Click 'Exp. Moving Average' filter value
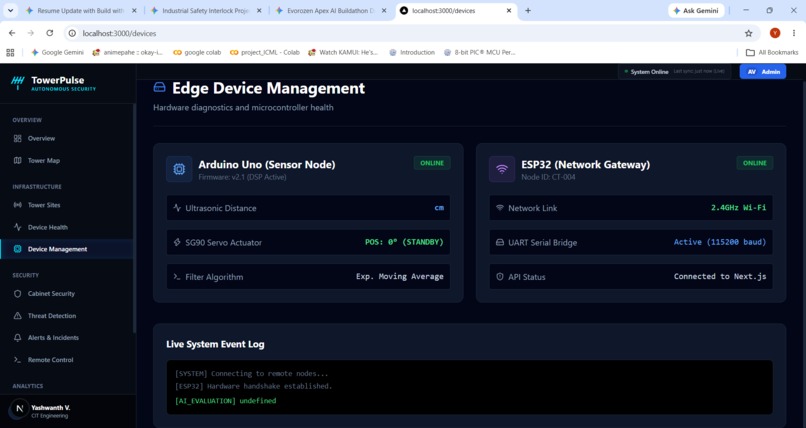806x428 pixels. pyautogui.click(x=399, y=276)
